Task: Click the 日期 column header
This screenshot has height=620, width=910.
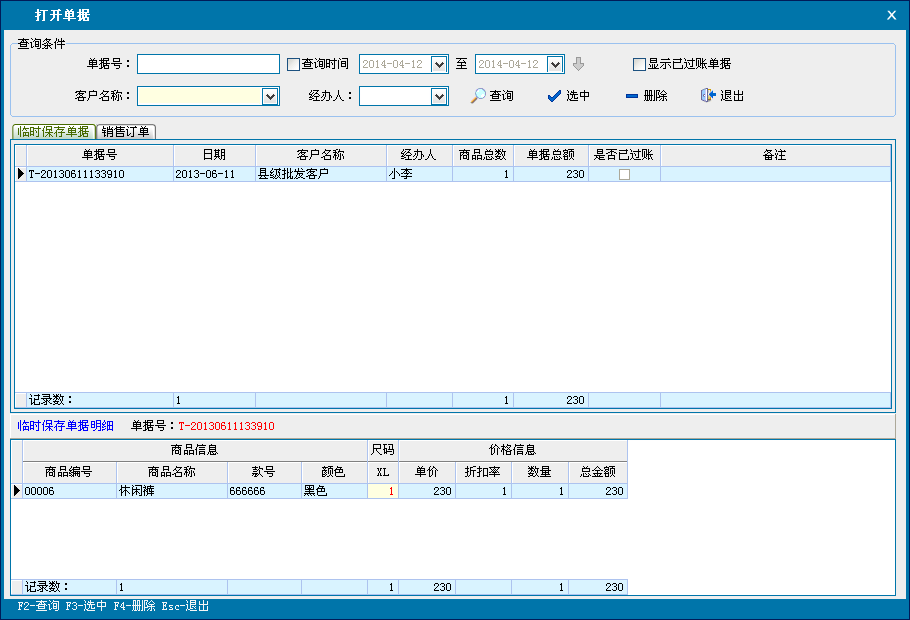Action: [214, 155]
